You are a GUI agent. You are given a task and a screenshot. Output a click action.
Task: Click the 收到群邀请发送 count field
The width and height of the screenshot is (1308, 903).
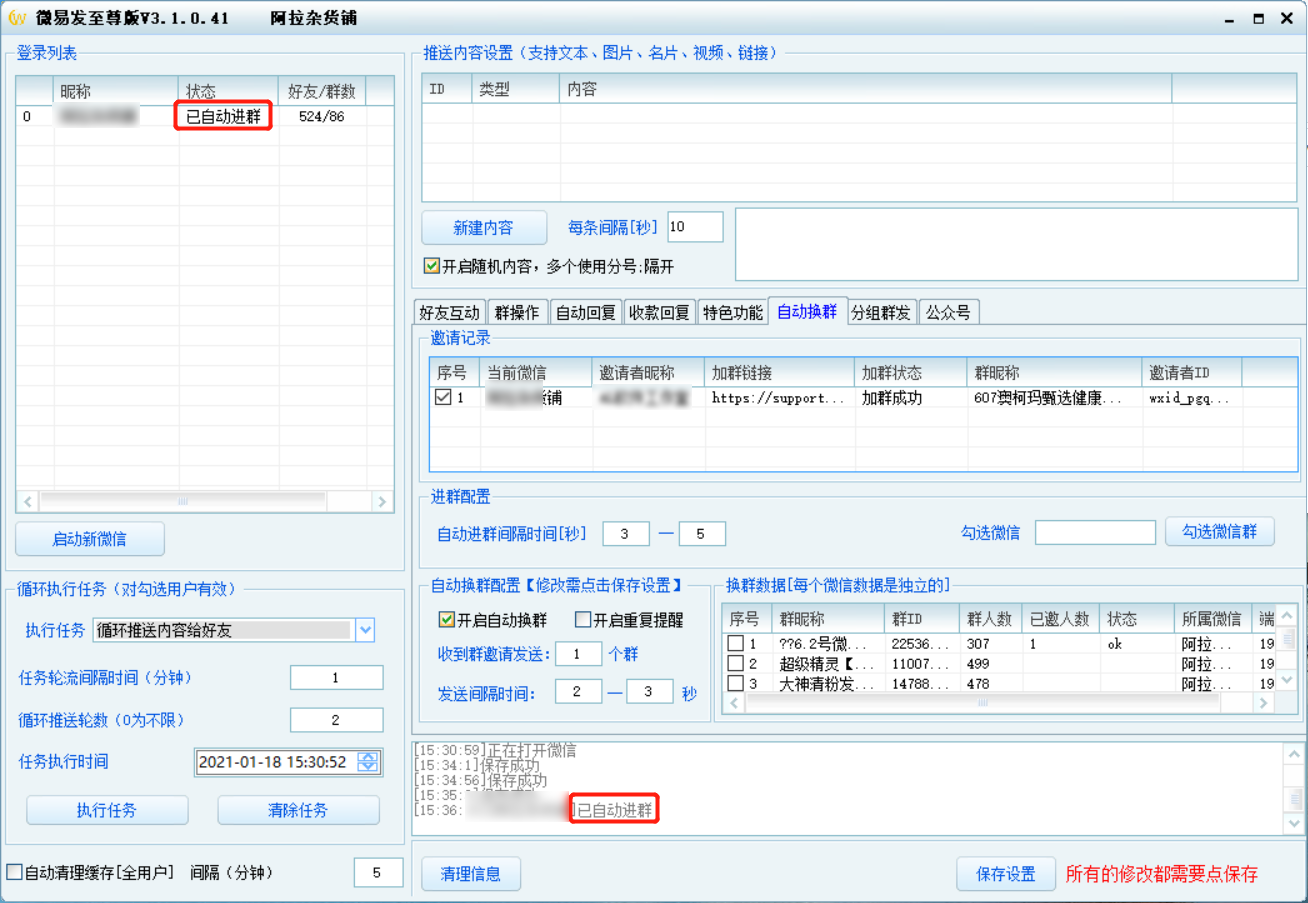tap(579, 655)
